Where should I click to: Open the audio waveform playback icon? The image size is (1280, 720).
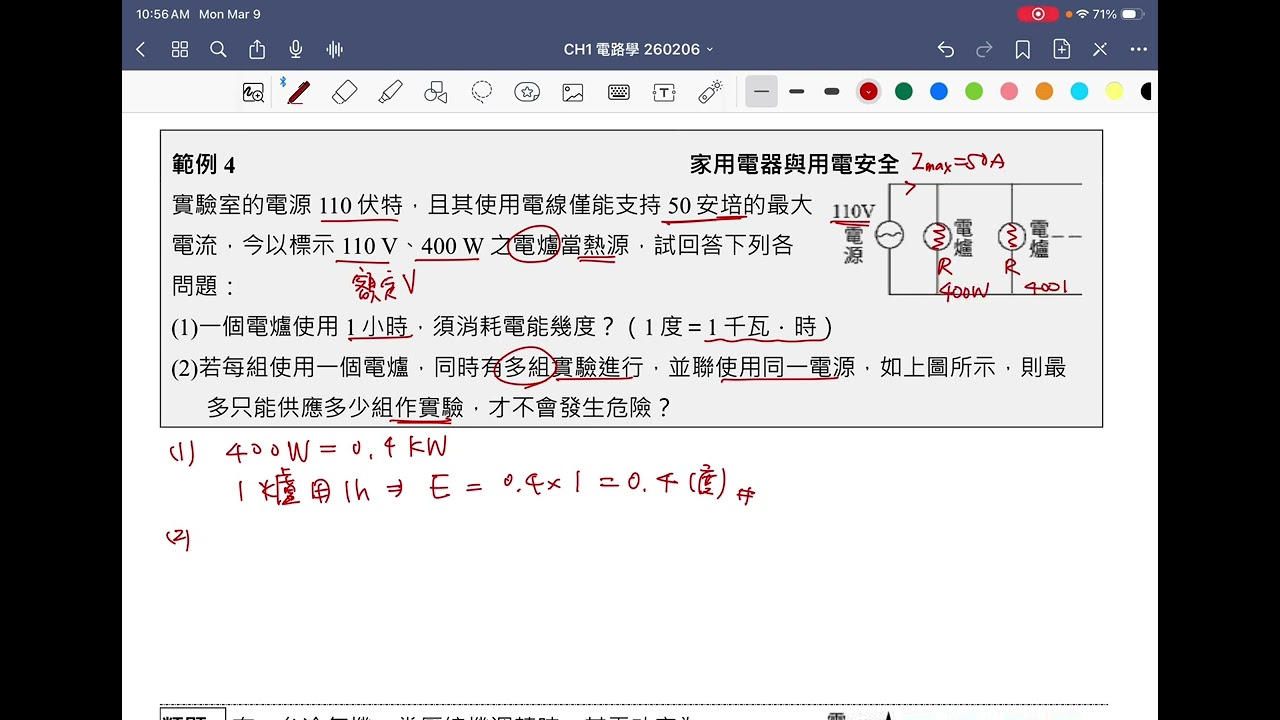pos(335,49)
